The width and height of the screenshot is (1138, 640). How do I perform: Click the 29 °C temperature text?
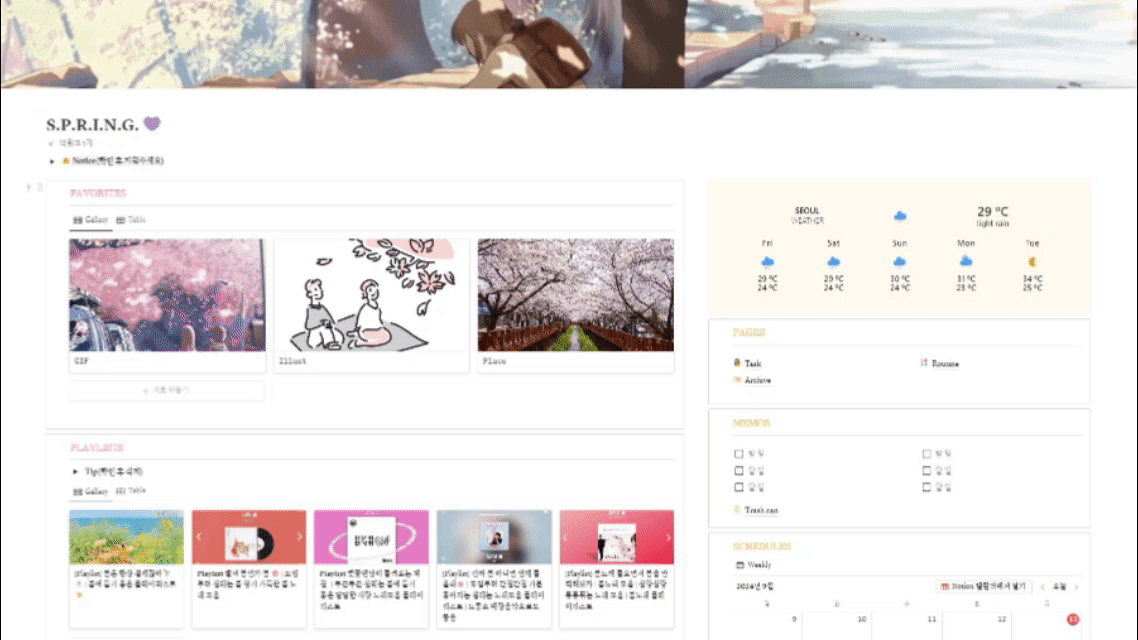[992, 212]
